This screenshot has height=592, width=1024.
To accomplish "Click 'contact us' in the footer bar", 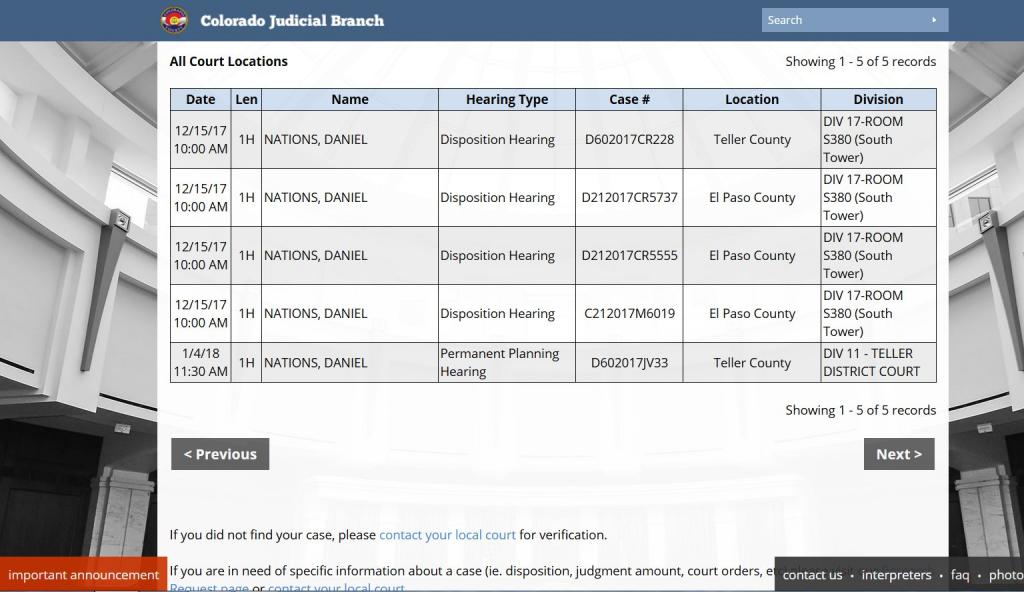I will click(x=812, y=575).
